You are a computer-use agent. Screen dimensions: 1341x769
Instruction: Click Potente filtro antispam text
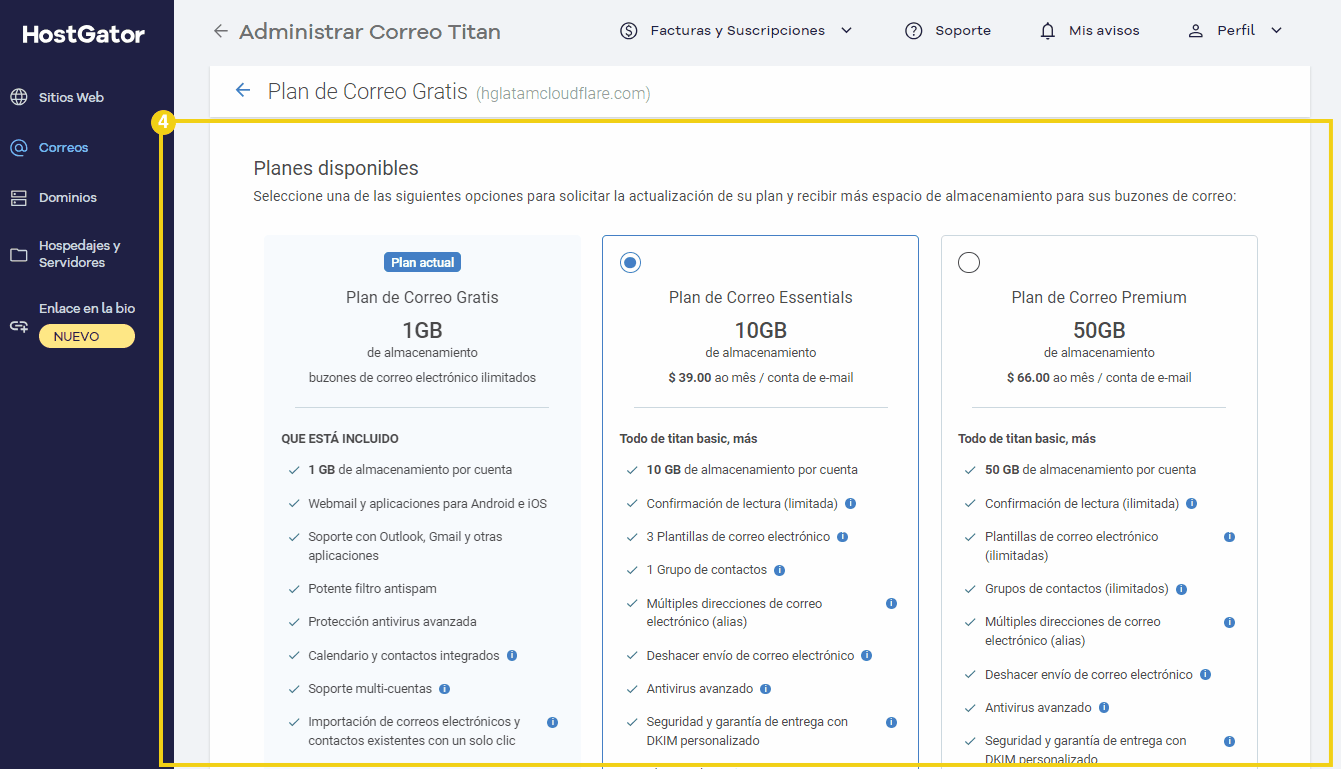pos(372,589)
